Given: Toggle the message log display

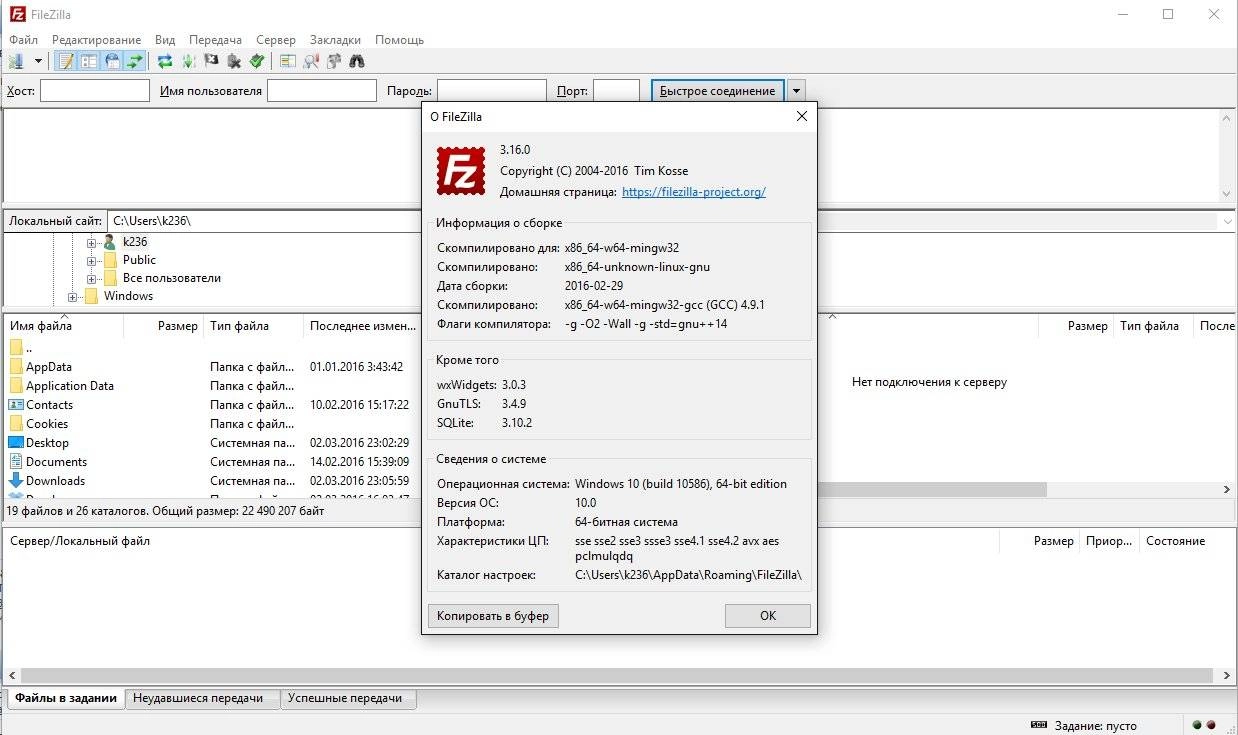Looking at the screenshot, I should tap(66, 61).
